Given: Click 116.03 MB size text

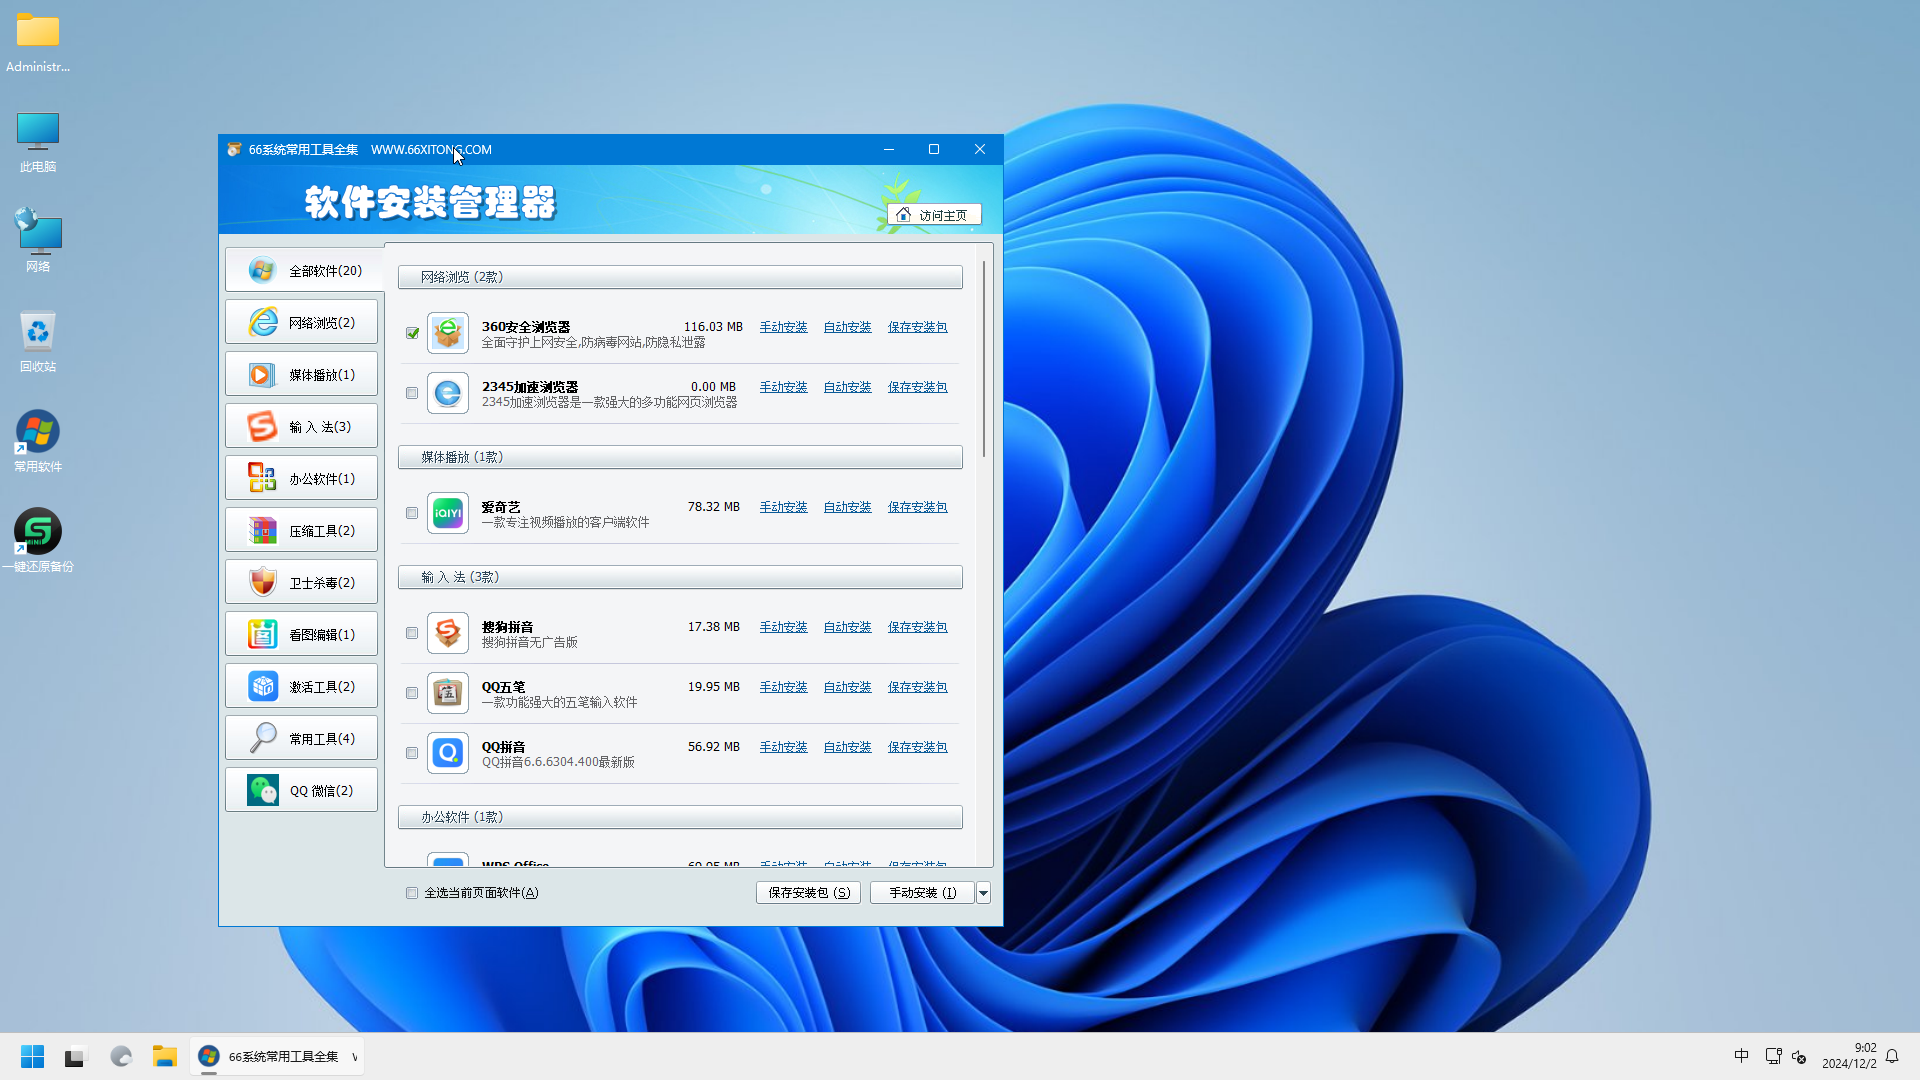Looking at the screenshot, I should pos(713,327).
